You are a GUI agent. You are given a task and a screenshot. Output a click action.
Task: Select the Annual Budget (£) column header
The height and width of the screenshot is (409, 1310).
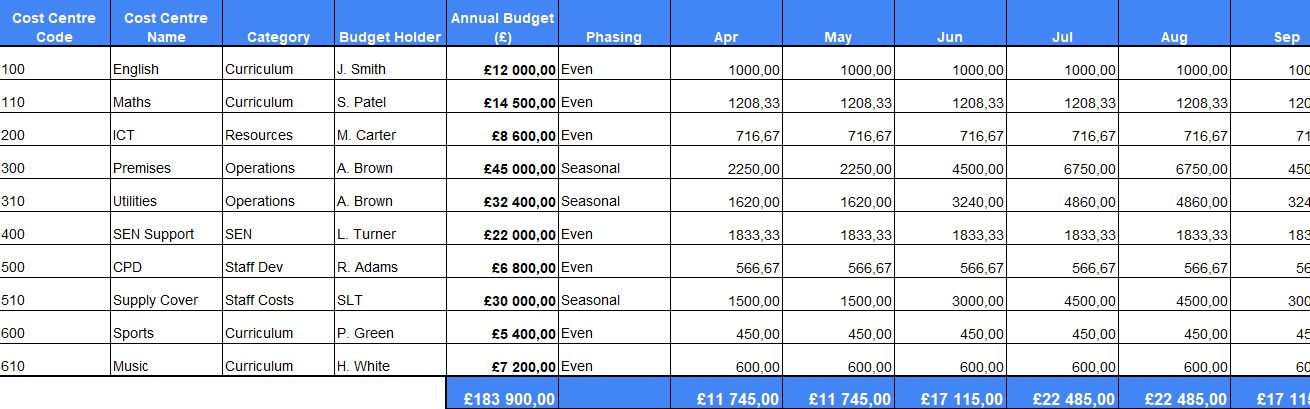(502, 27)
